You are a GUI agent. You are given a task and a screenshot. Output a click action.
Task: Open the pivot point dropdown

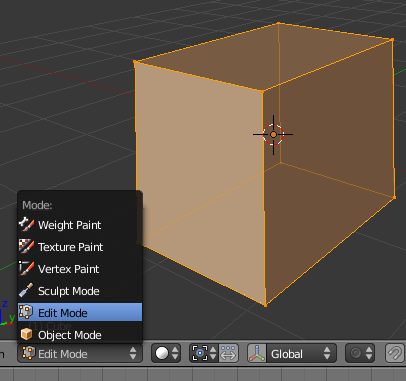tap(204, 353)
